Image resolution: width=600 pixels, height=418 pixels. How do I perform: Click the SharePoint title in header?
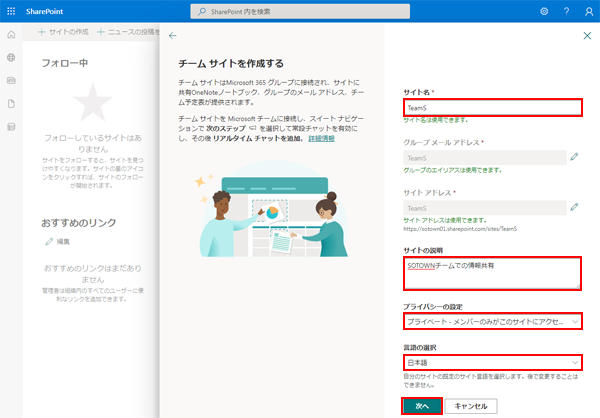44,11
